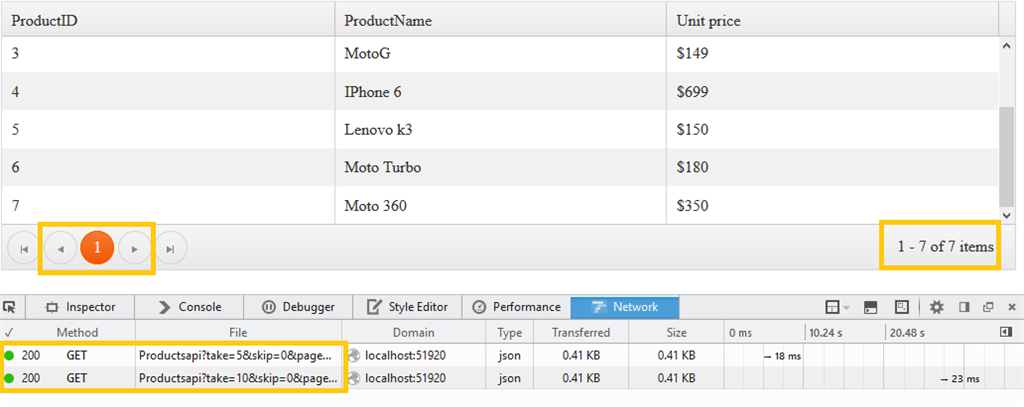Switch to the Debugger tab
The image size is (1024, 407).
point(298,307)
